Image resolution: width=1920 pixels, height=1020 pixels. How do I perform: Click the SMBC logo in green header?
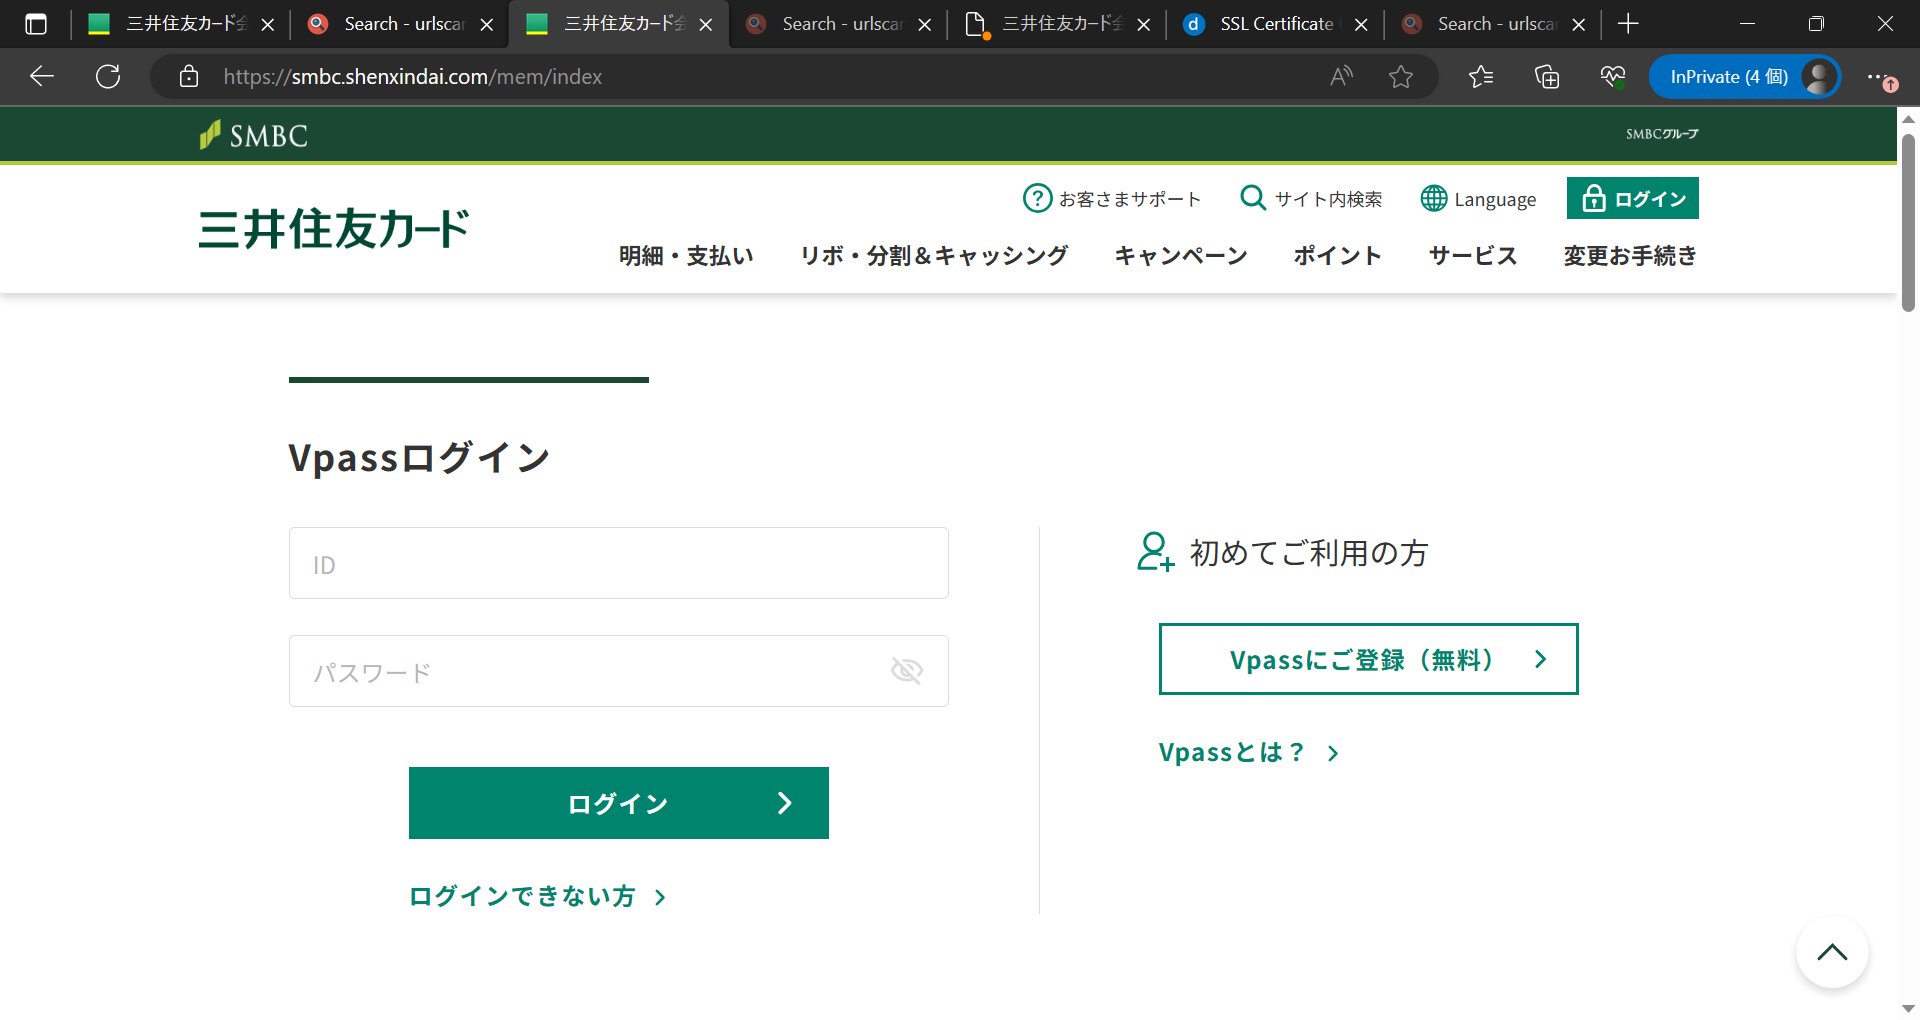click(254, 135)
